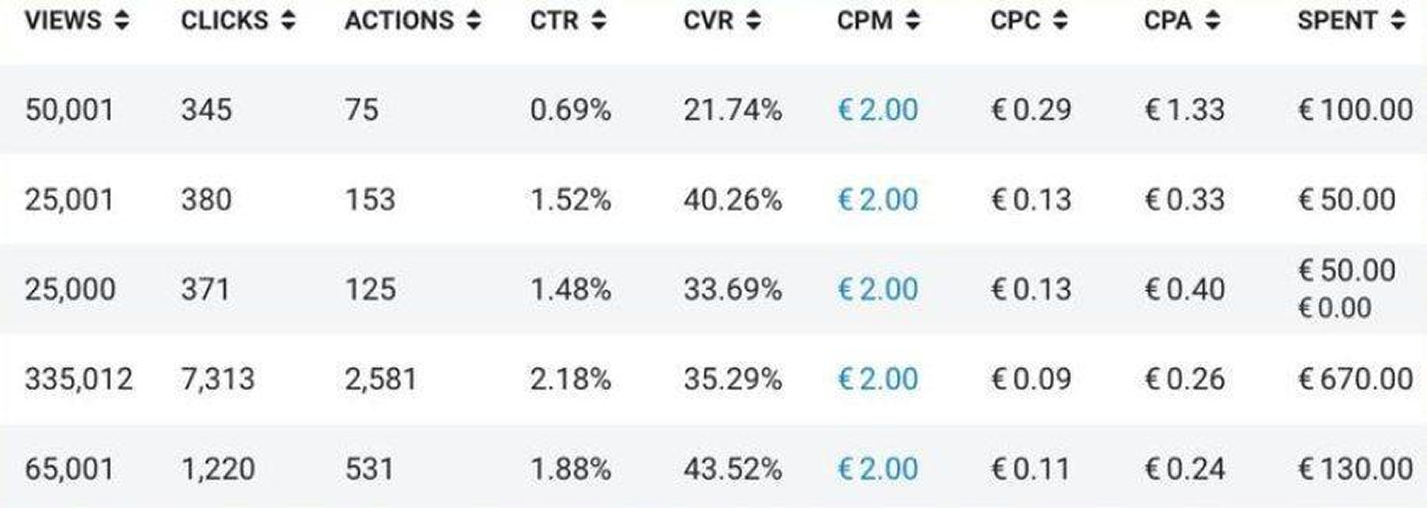Click the VIEWS column header label
1427x508 pixels.
[64, 21]
